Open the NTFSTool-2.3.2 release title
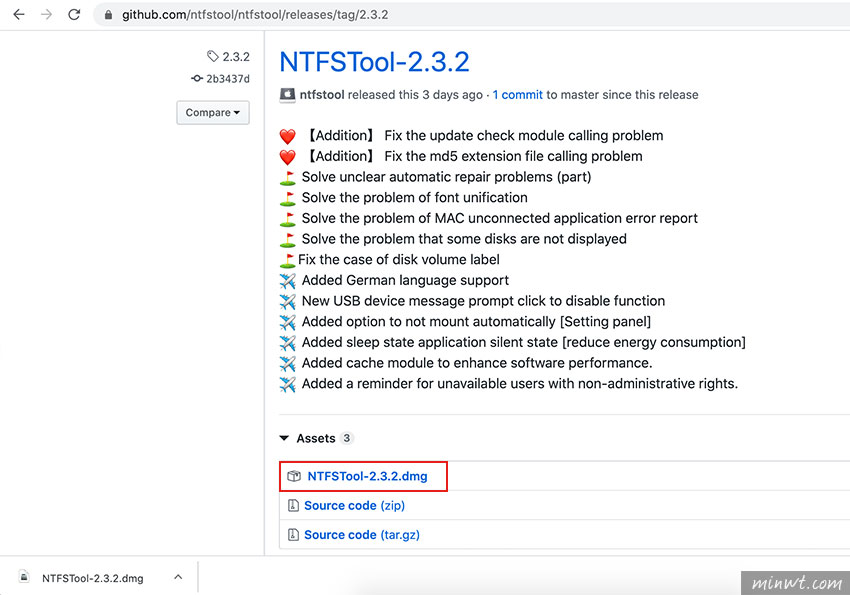Screen dimensions: 850x595 [374, 62]
